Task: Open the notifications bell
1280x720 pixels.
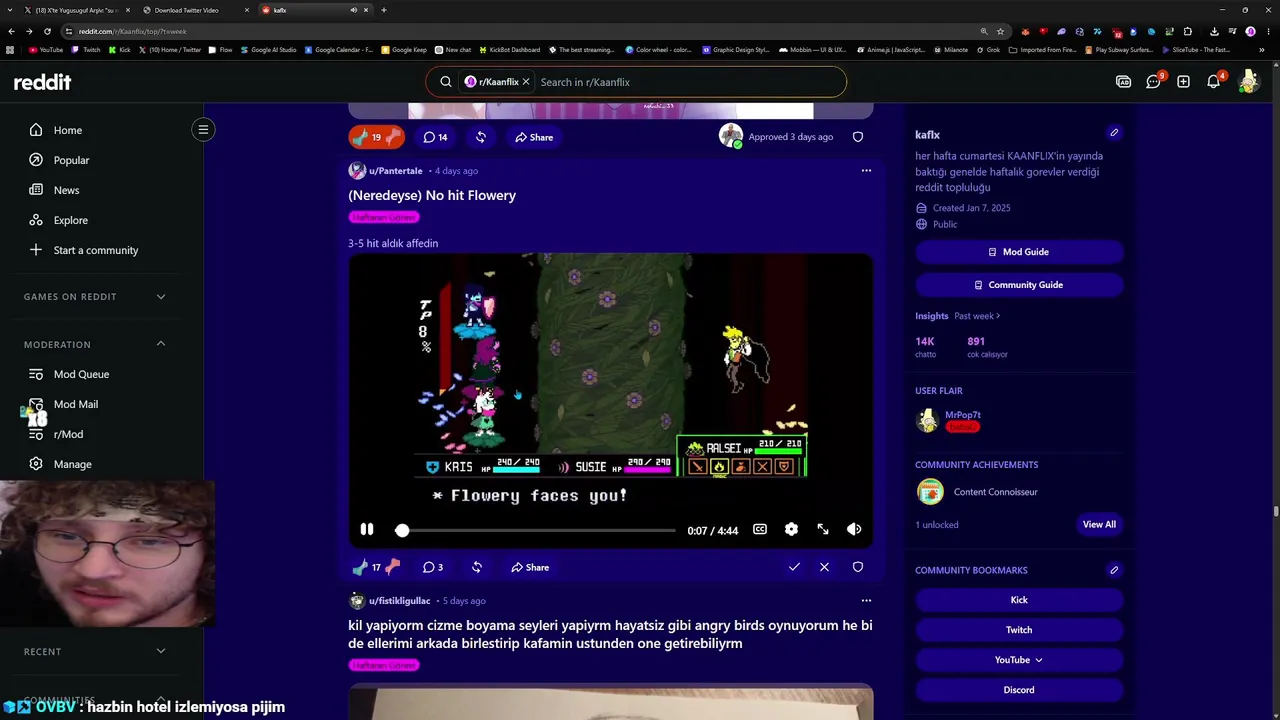Action: click(x=1213, y=82)
